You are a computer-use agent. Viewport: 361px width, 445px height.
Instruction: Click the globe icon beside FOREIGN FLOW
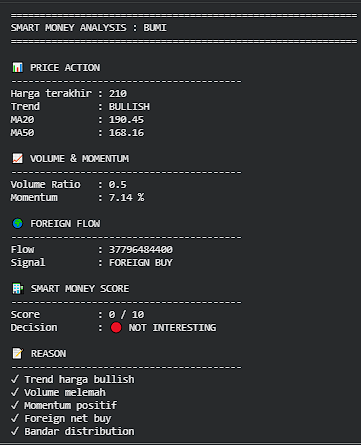pyautogui.click(x=17, y=223)
